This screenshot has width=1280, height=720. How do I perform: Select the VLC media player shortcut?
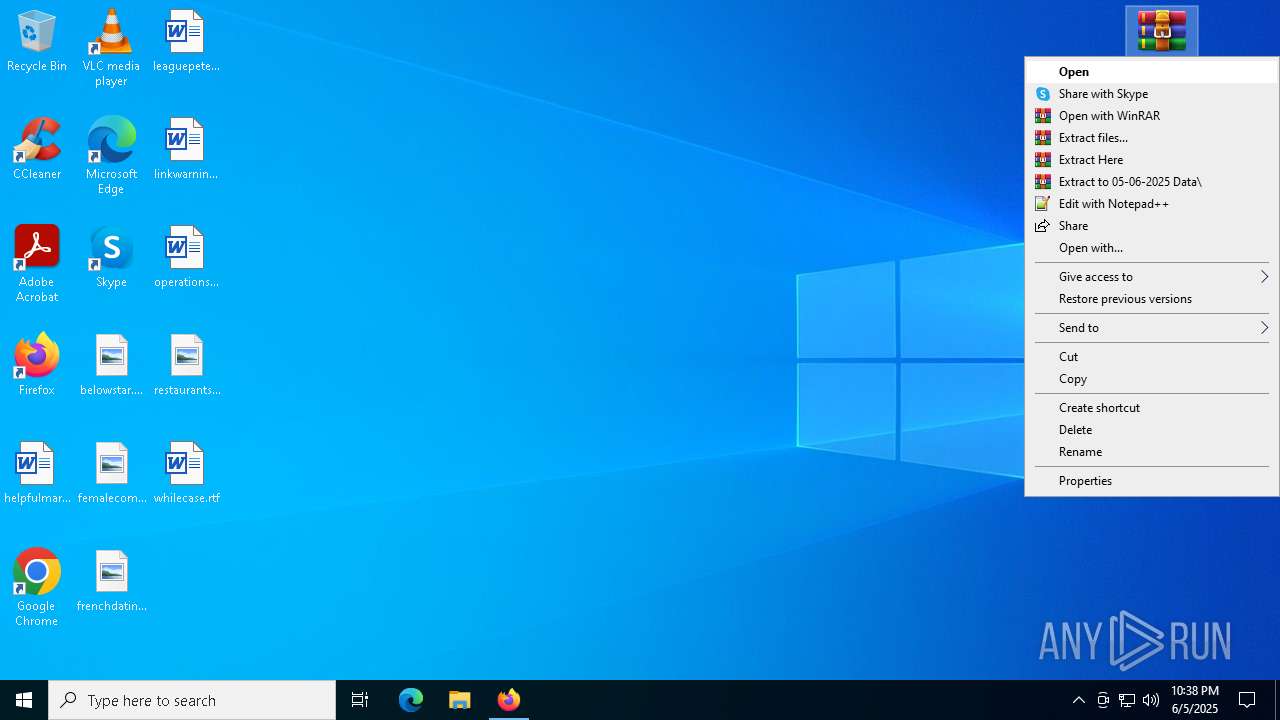pyautogui.click(x=111, y=48)
